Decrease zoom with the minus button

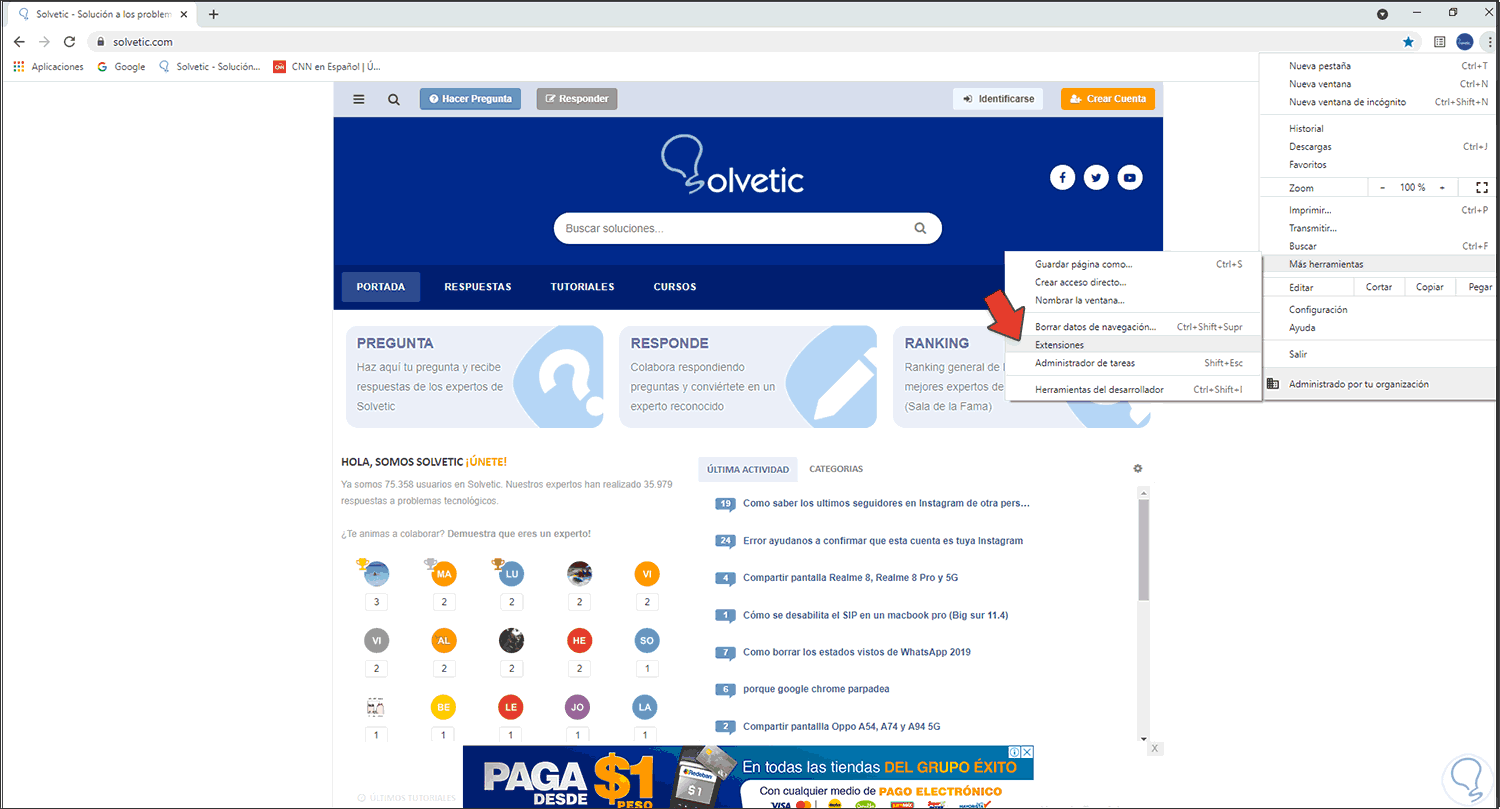(x=1383, y=187)
